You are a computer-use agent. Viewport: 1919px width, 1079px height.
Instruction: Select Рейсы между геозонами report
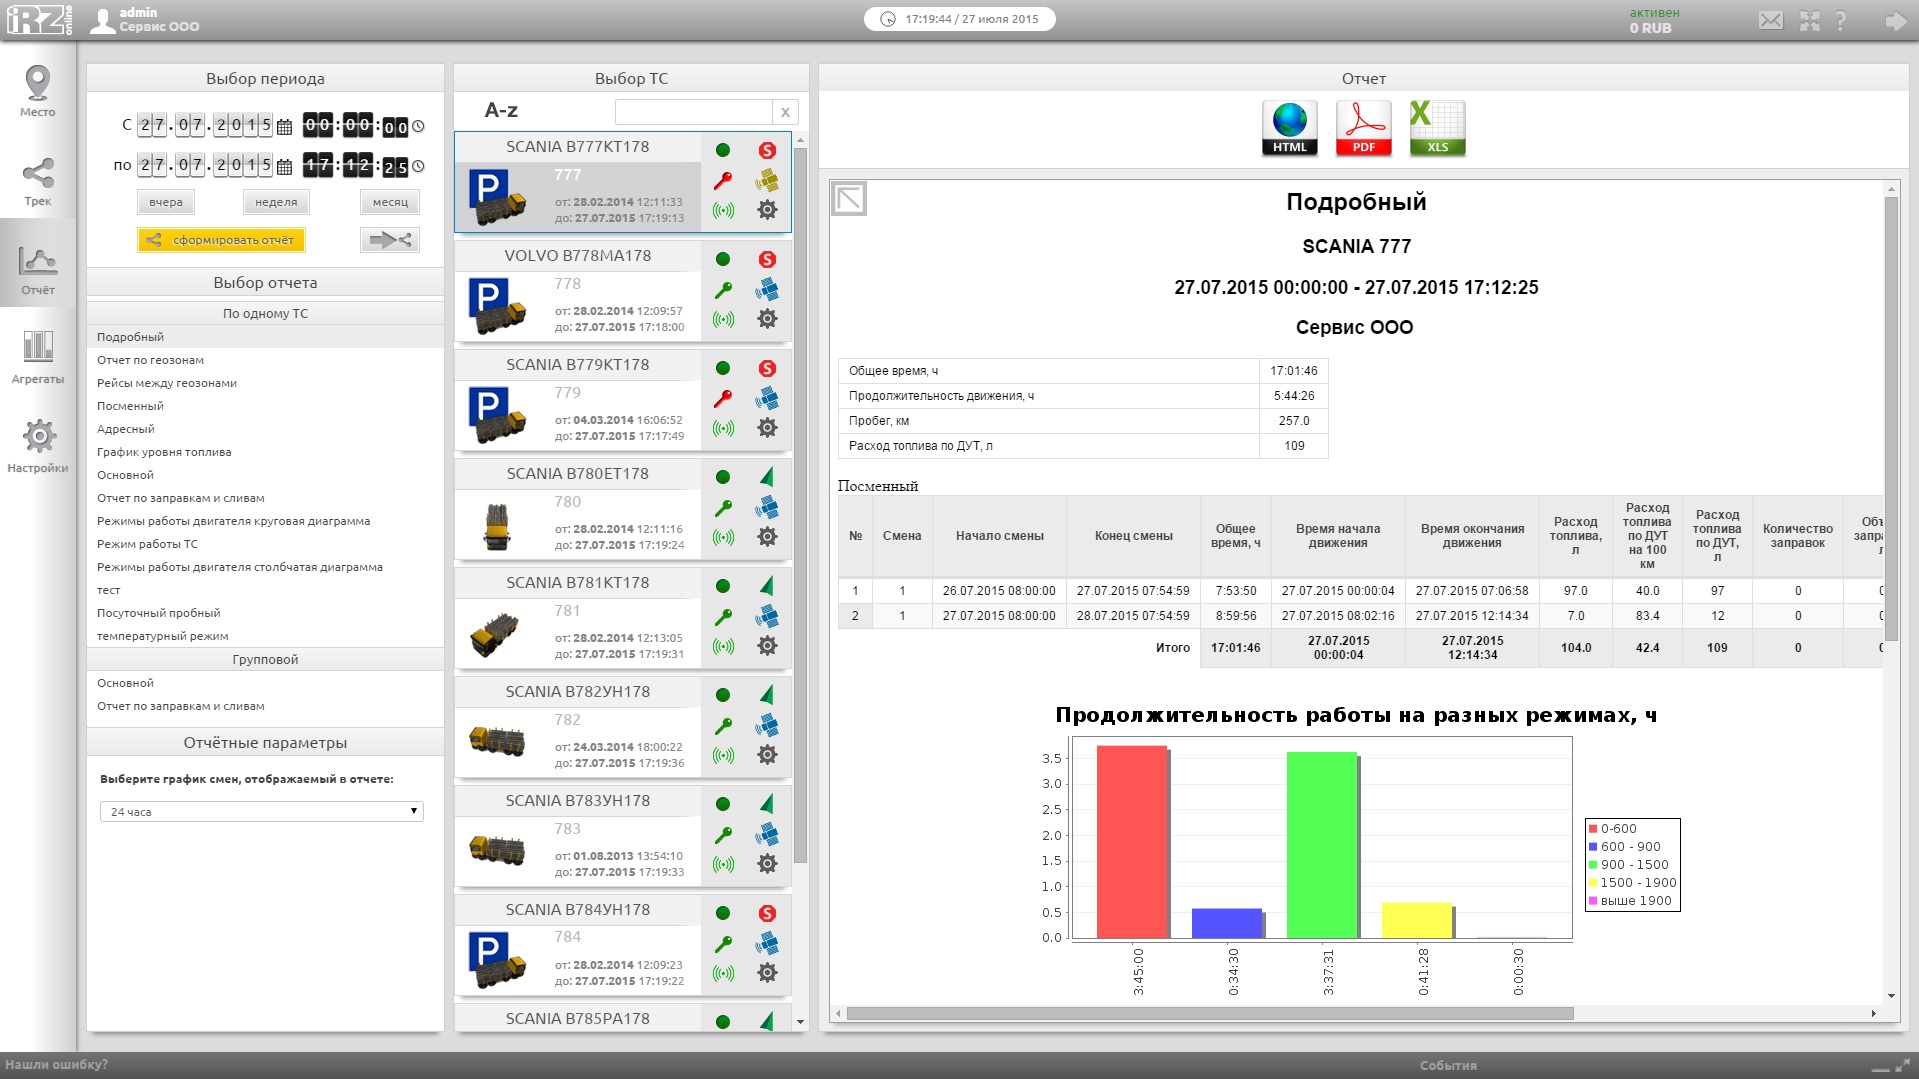[x=265, y=383]
